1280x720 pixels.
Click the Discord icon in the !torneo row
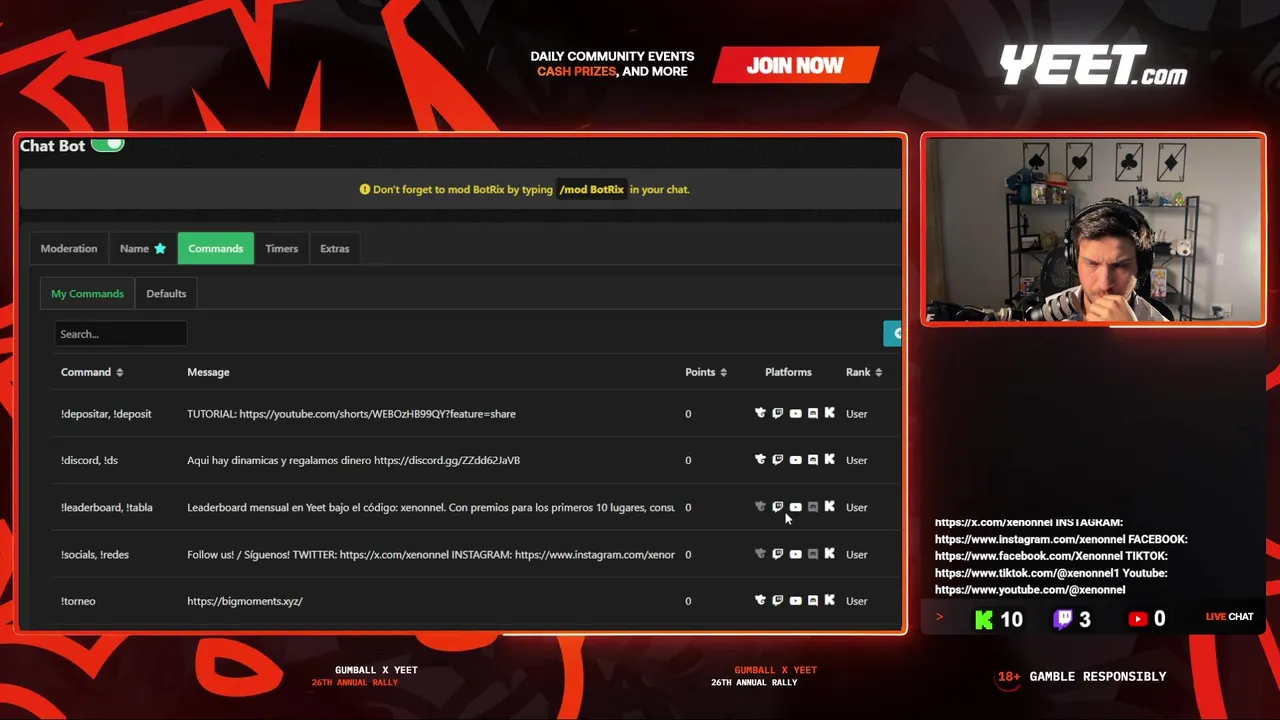click(812, 601)
